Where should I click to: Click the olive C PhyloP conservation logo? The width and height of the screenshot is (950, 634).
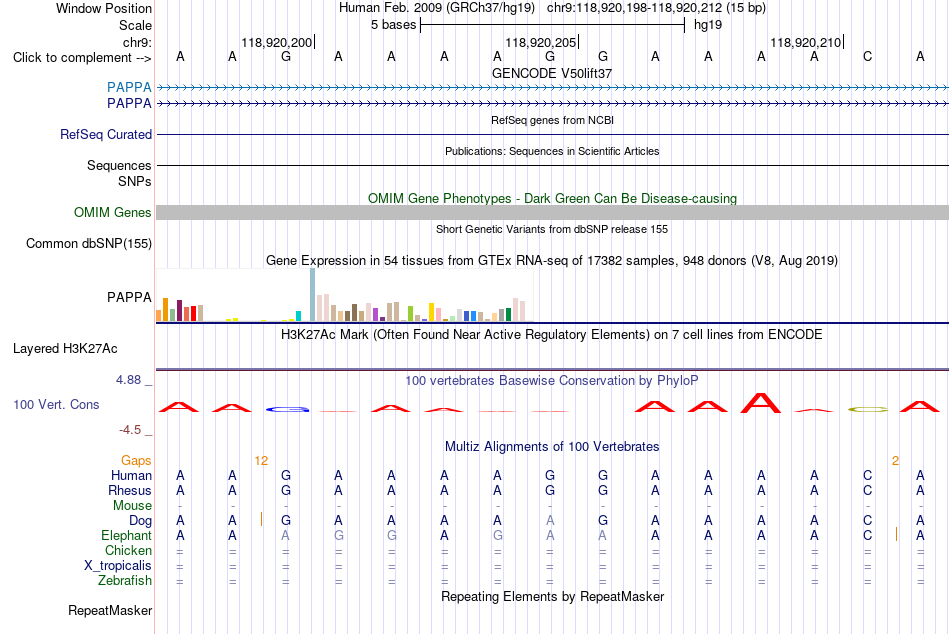click(x=868, y=409)
